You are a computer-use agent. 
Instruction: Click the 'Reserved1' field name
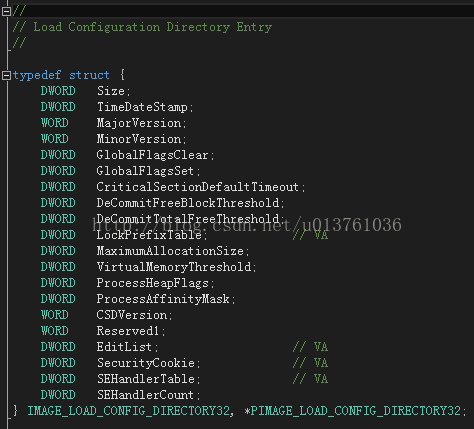coord(128,331)
